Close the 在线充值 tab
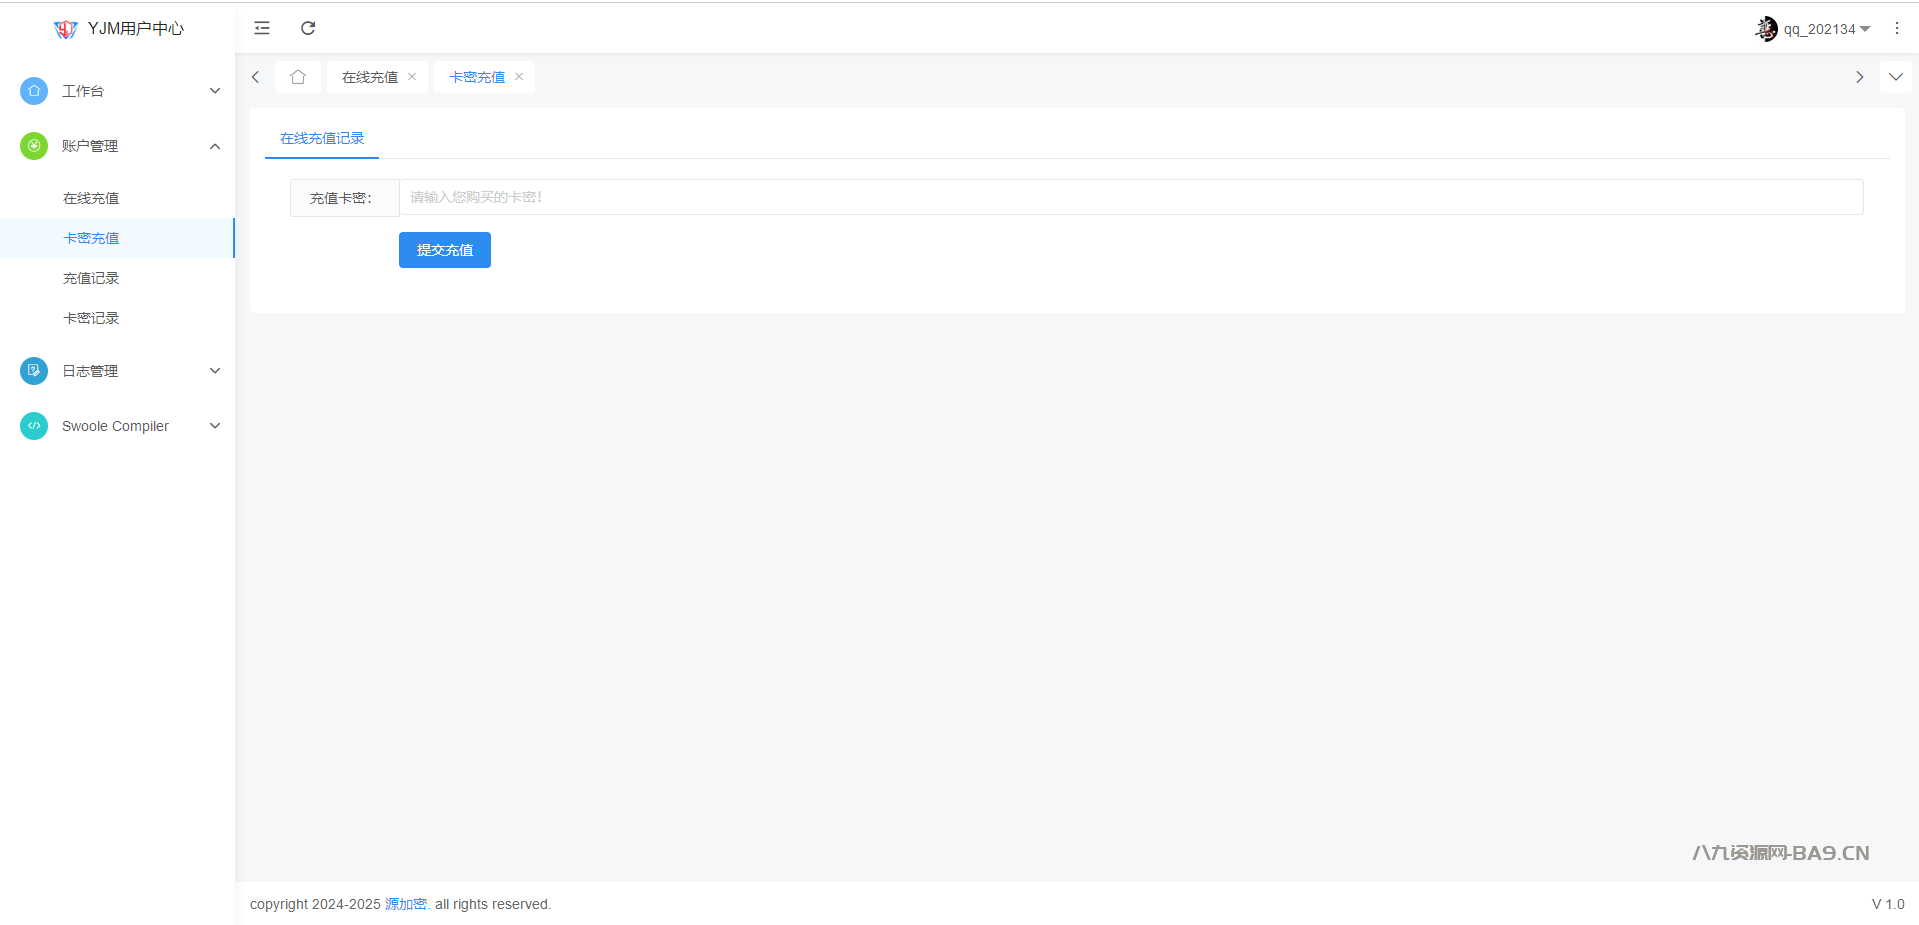 (x=412, y=77)
